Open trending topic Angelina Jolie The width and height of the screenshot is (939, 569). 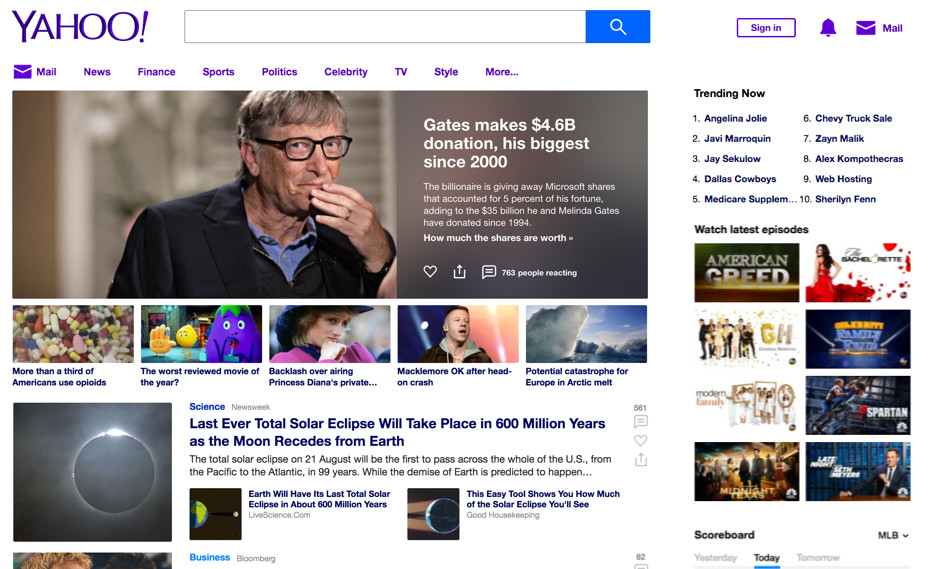(735, 118)
